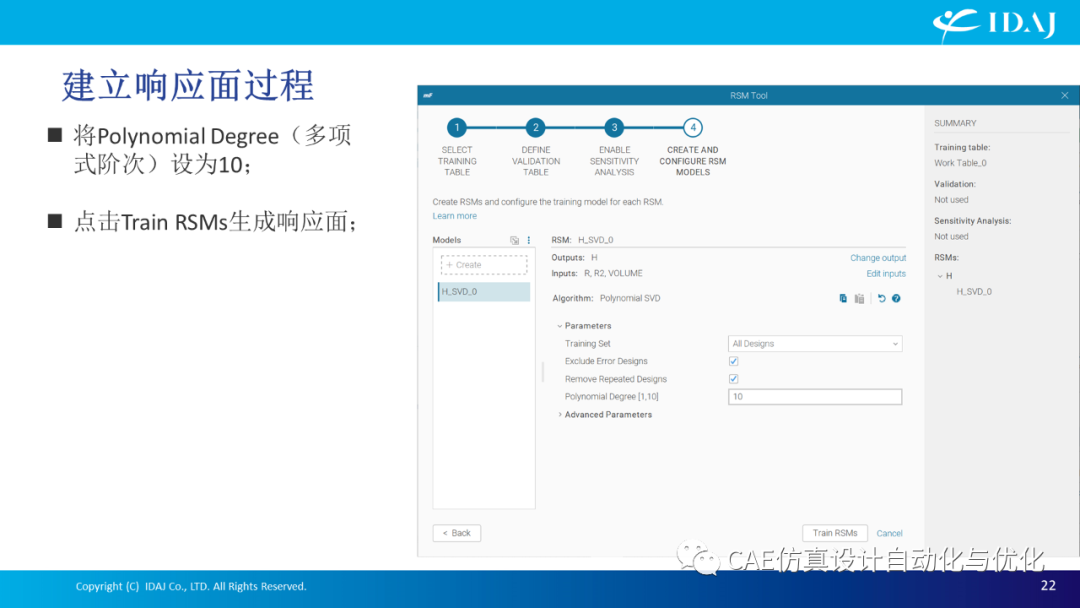Open the Training Set All Designs dropdown
Screen dimensions: 1080x608
pos(815,344)
